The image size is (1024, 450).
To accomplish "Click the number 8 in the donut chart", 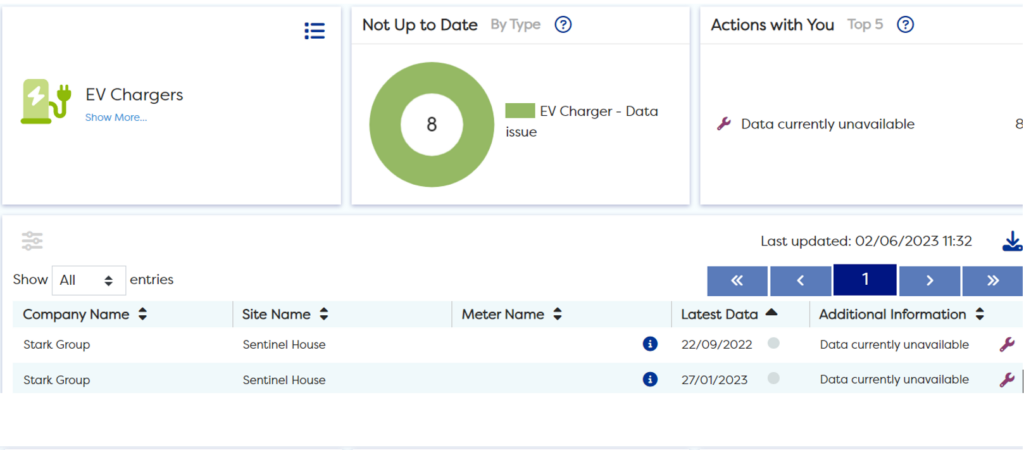I will [x=432, y=124].
